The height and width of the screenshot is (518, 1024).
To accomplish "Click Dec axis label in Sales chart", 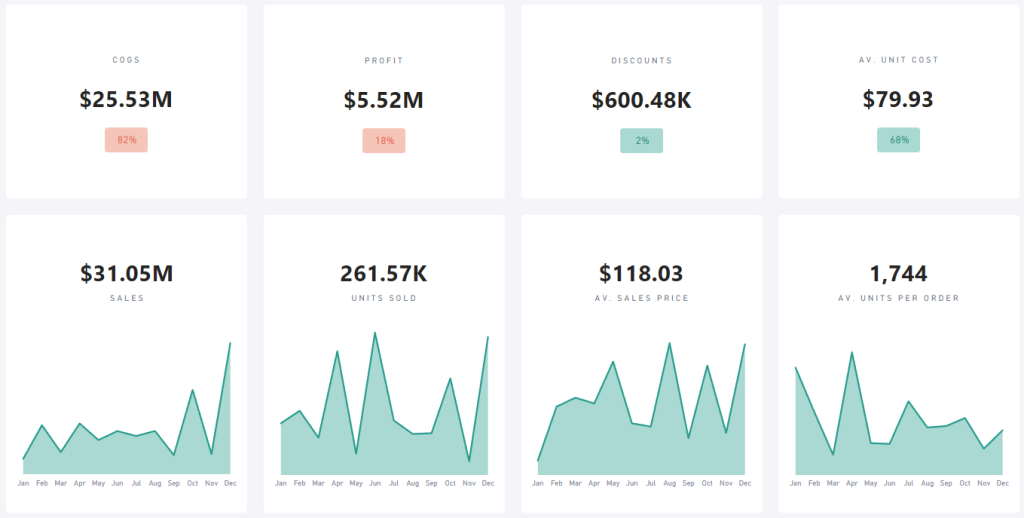I will [230, 483].
